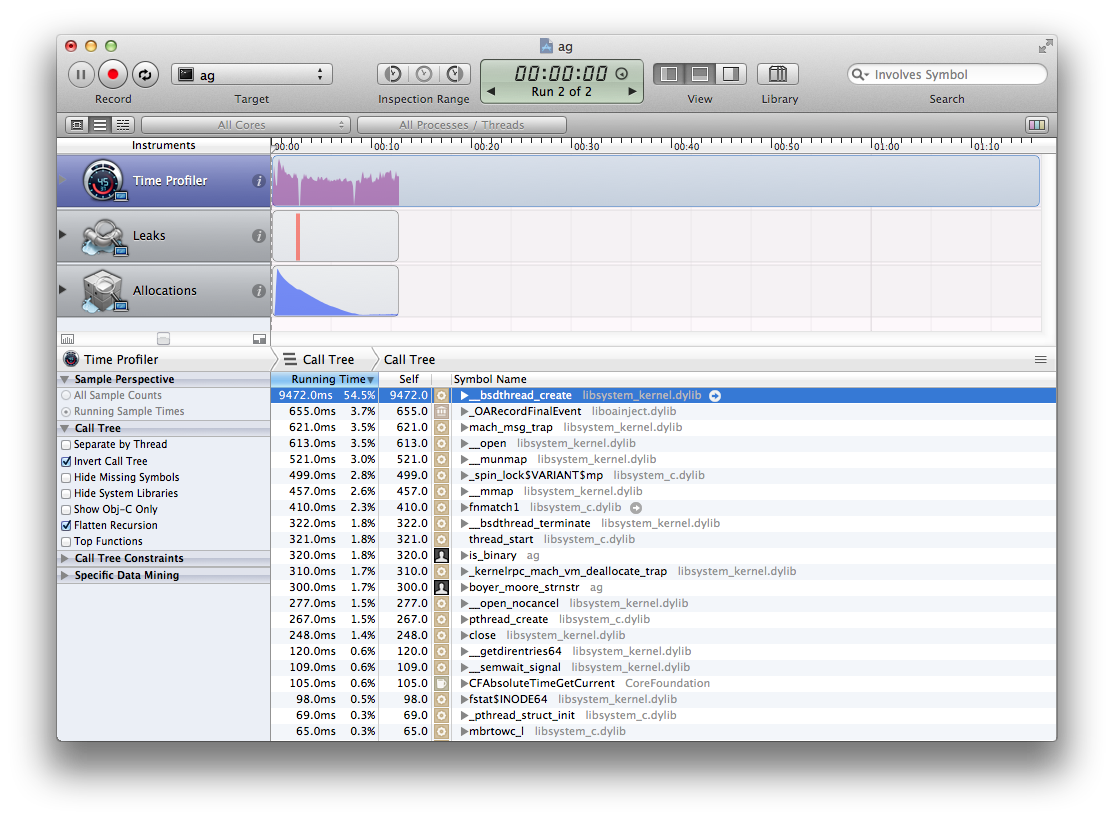Set inspection range start marker button

393,74
